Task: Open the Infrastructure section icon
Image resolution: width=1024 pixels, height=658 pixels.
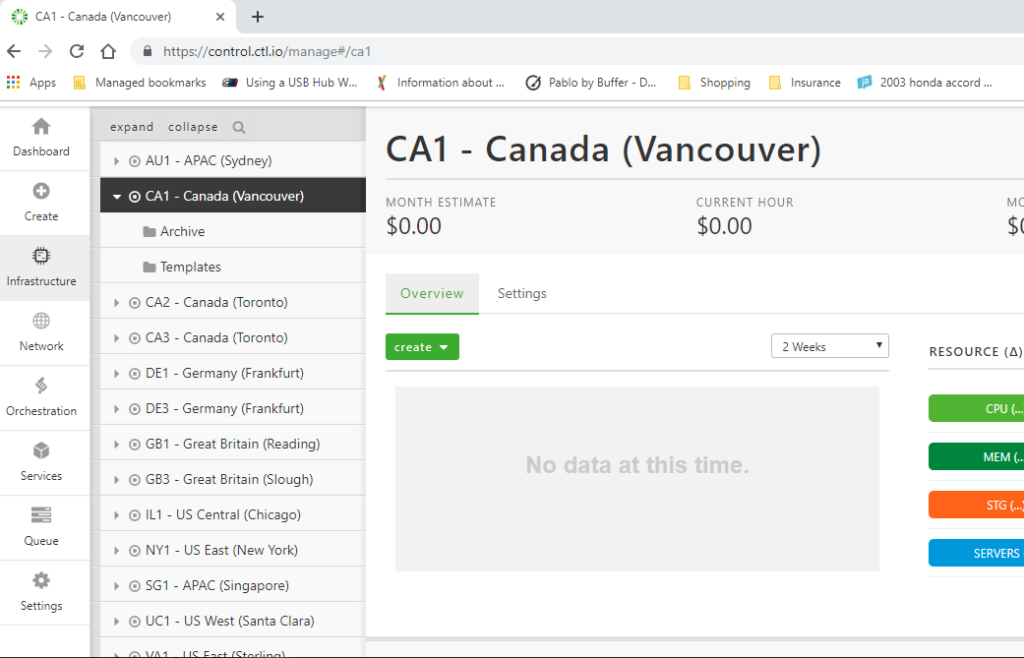Action: (x=41, y=256)
